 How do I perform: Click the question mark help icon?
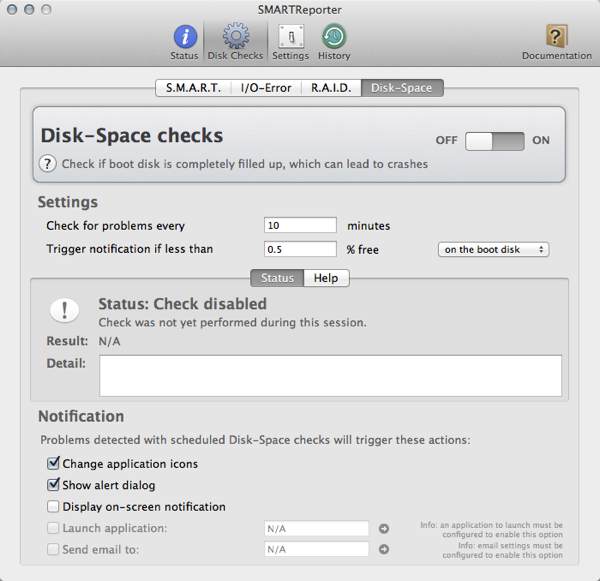[x=47, y=164]
